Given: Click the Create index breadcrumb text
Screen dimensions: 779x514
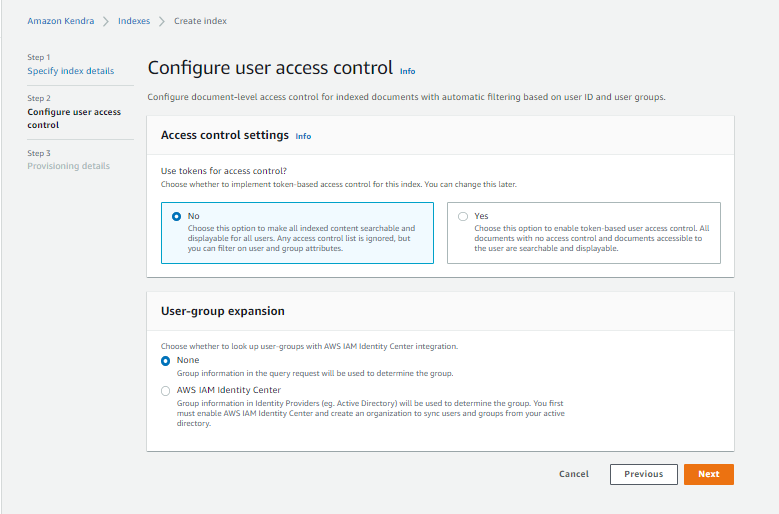Looking at the screenshot, I should [199, 21].
